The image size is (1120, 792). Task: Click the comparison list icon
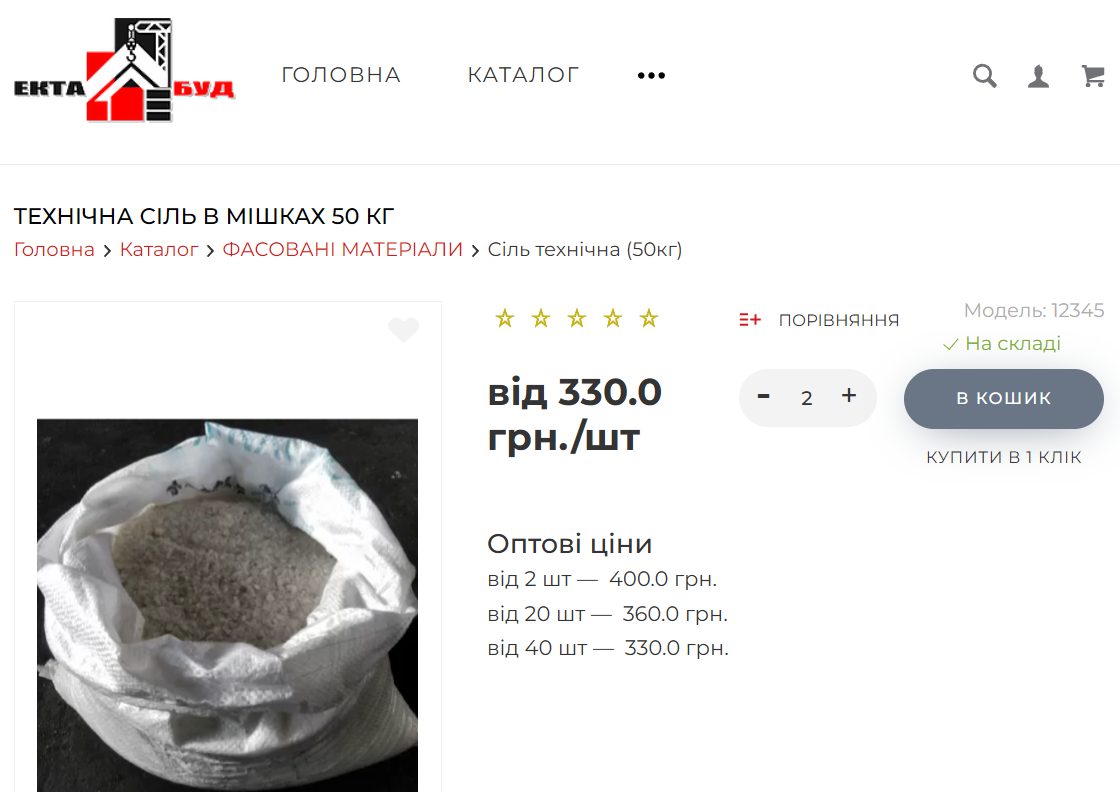(749, 319)
